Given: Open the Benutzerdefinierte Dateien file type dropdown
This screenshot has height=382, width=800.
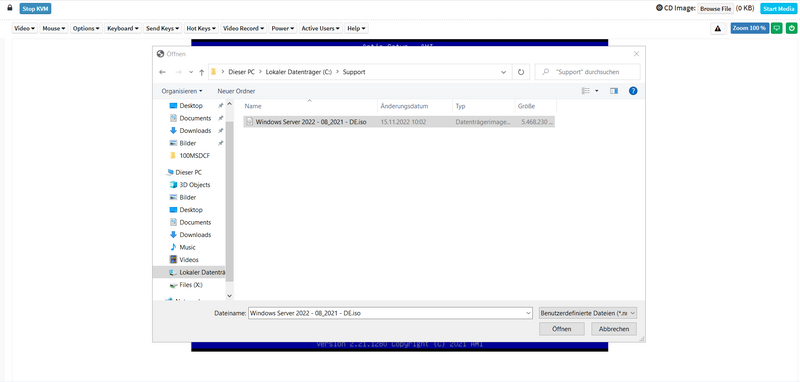Looking at the screenshot, I should pos(588,313).
